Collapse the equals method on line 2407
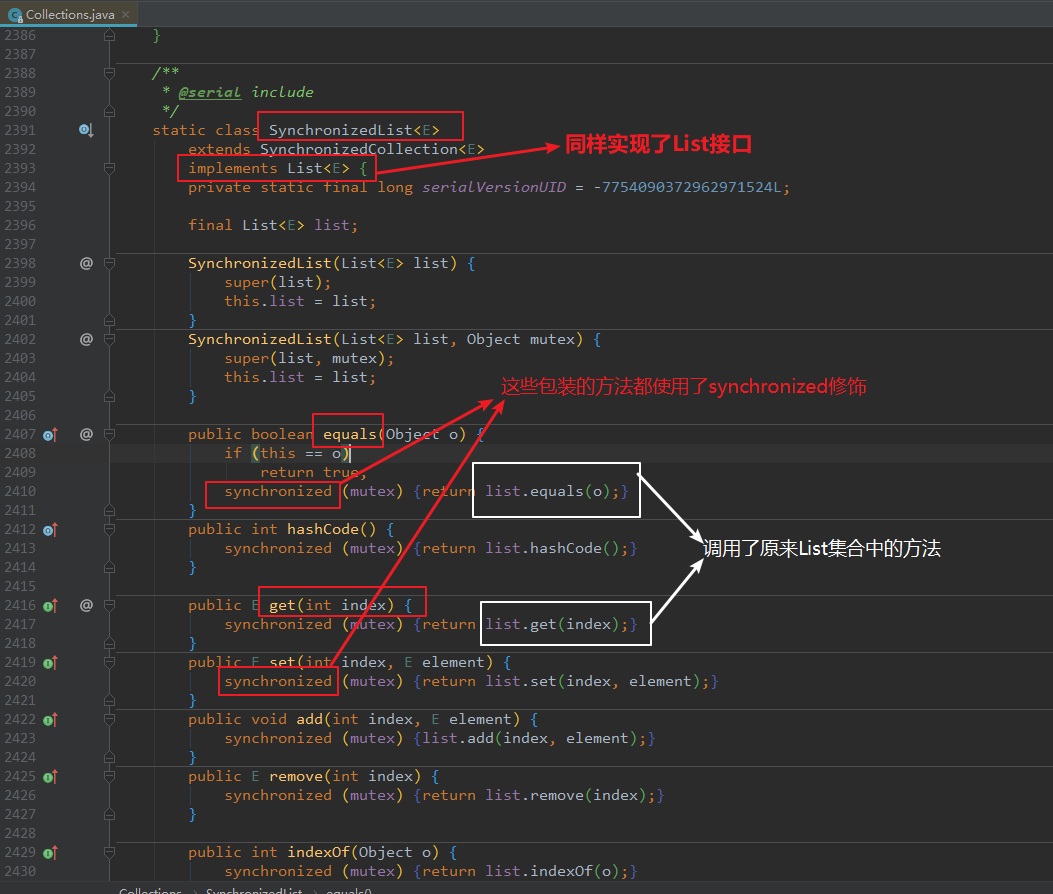Viewport: 1053px width, 894px height. point(109,435)
